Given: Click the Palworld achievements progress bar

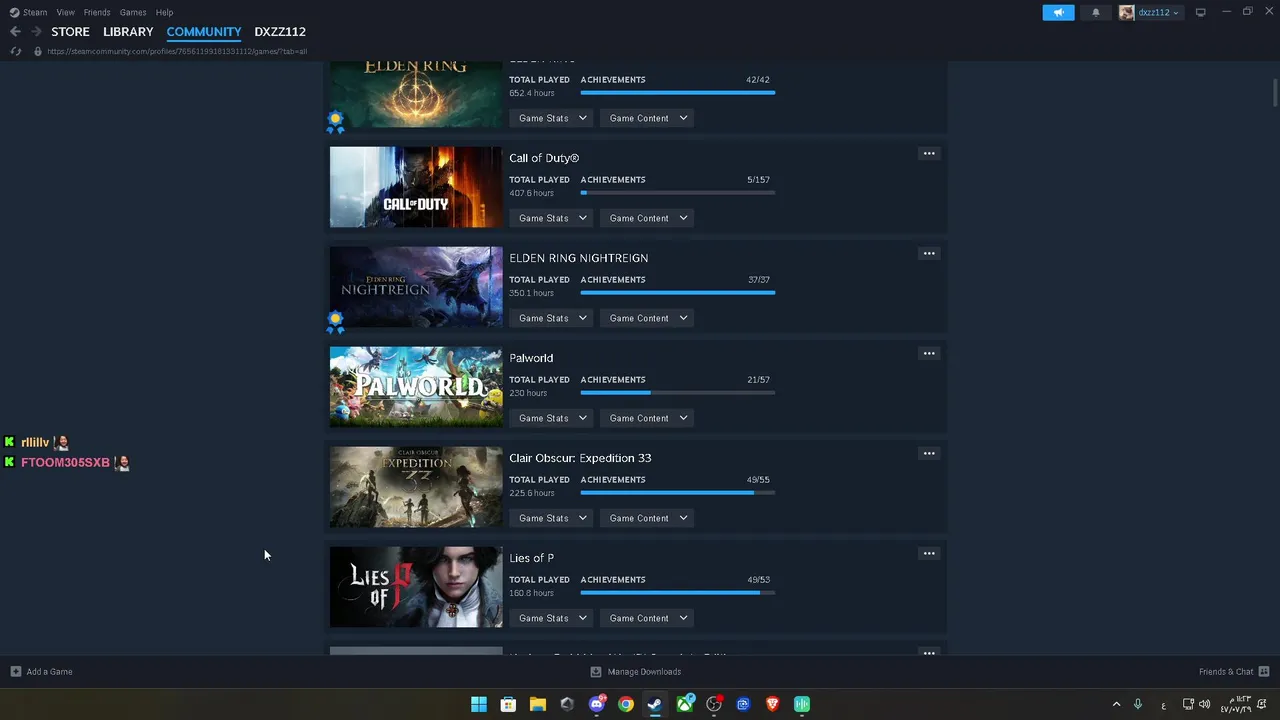Looking at the screenshot, I should coord(678,393).
